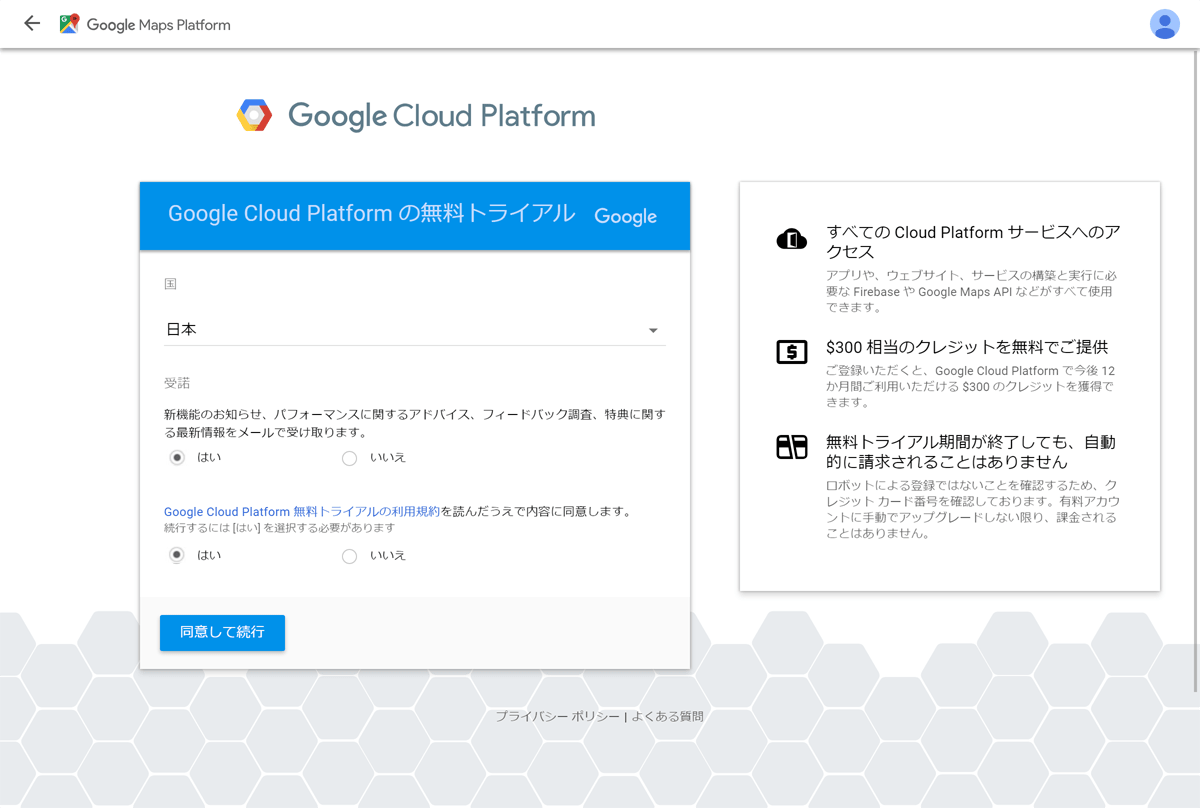Screen dimensions: 1200x808
Task: Select はい for email updates
Action: 177,458
